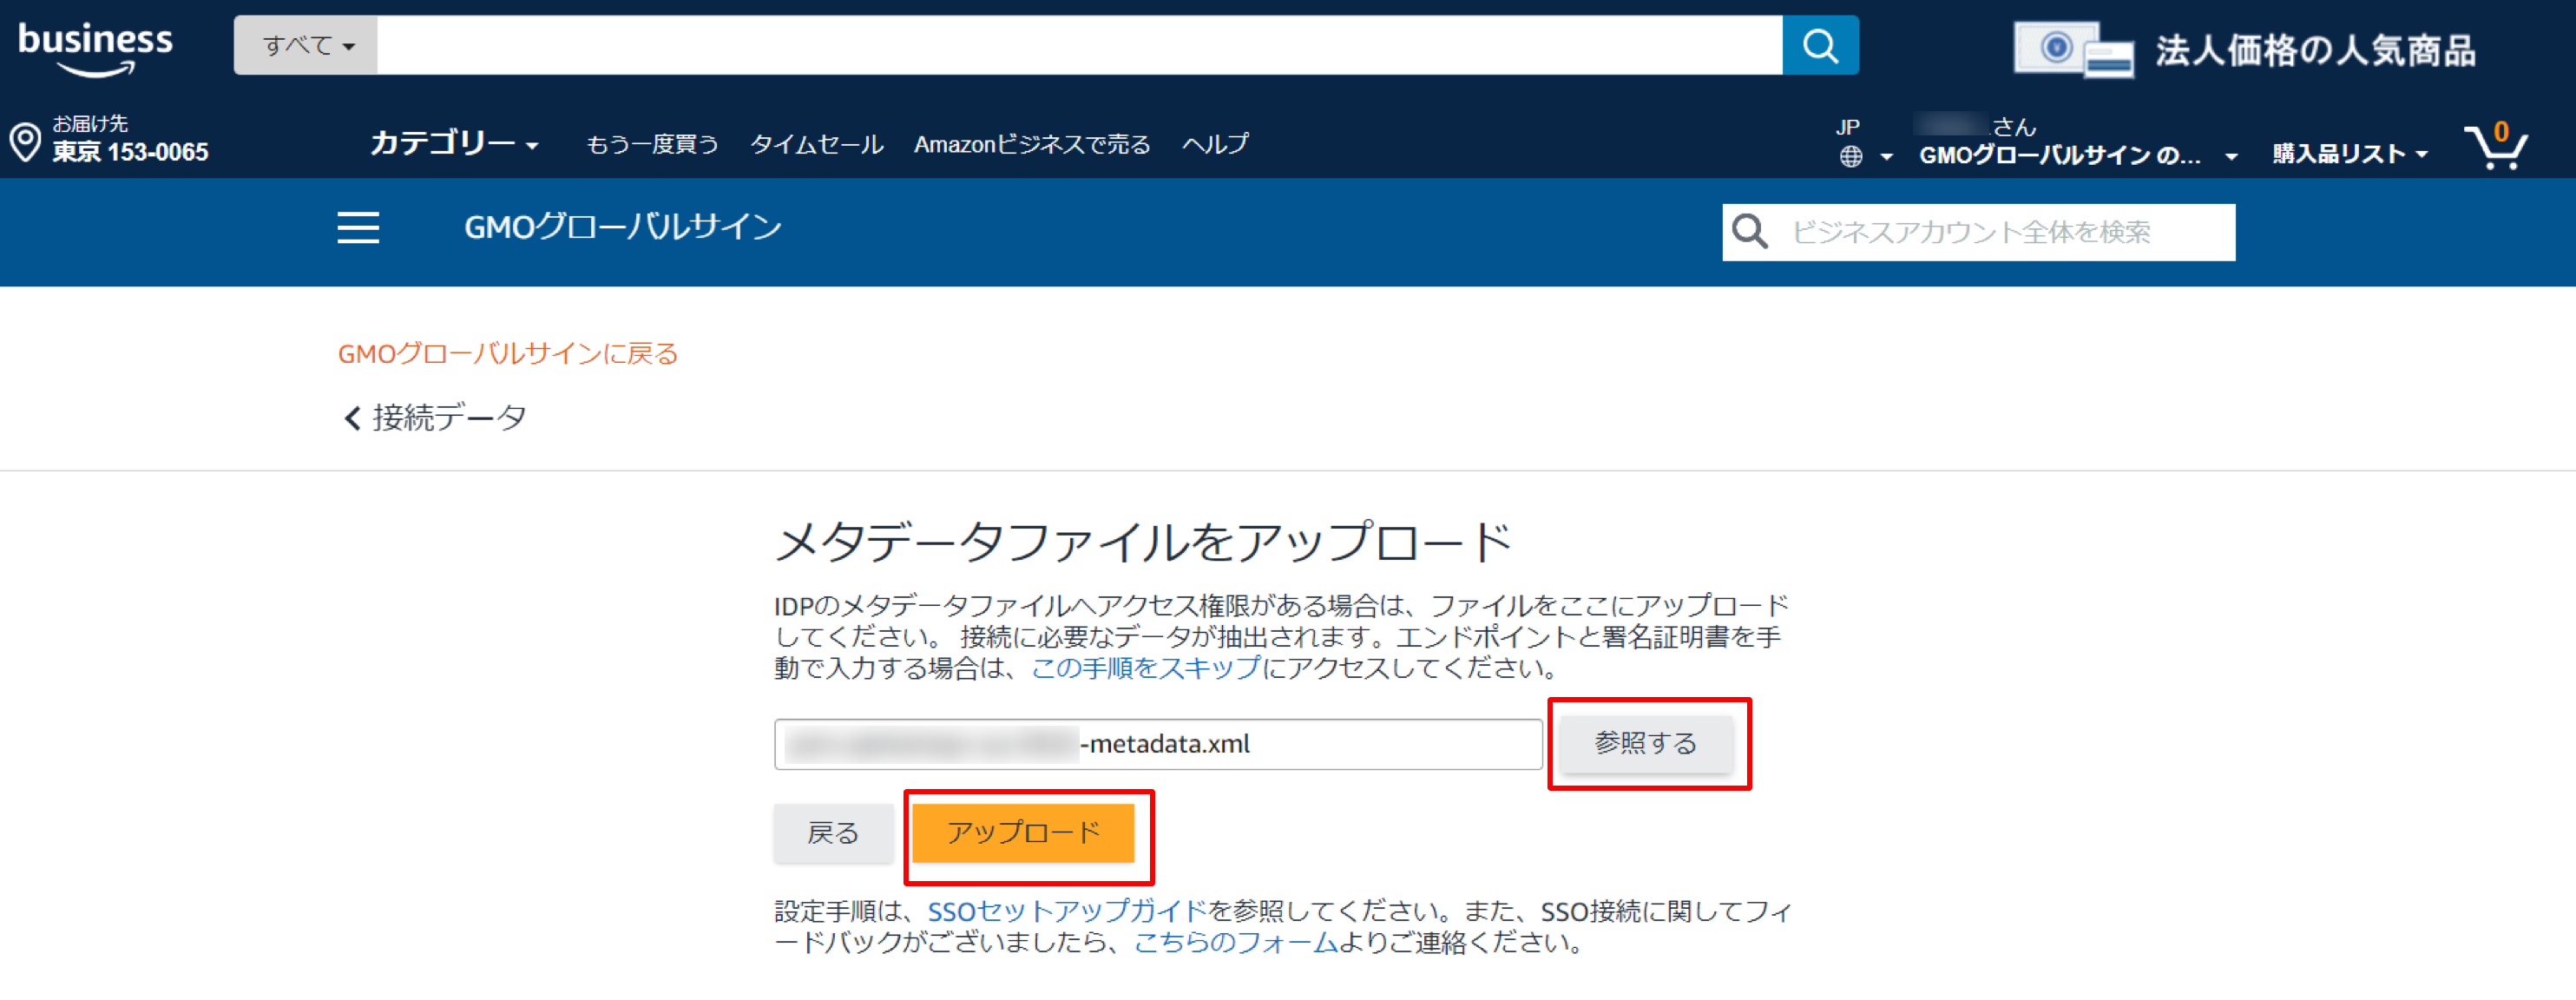Open Amazonビジネスで売る link
Screen dimensions: 2576x1000
coord(1032,144)
